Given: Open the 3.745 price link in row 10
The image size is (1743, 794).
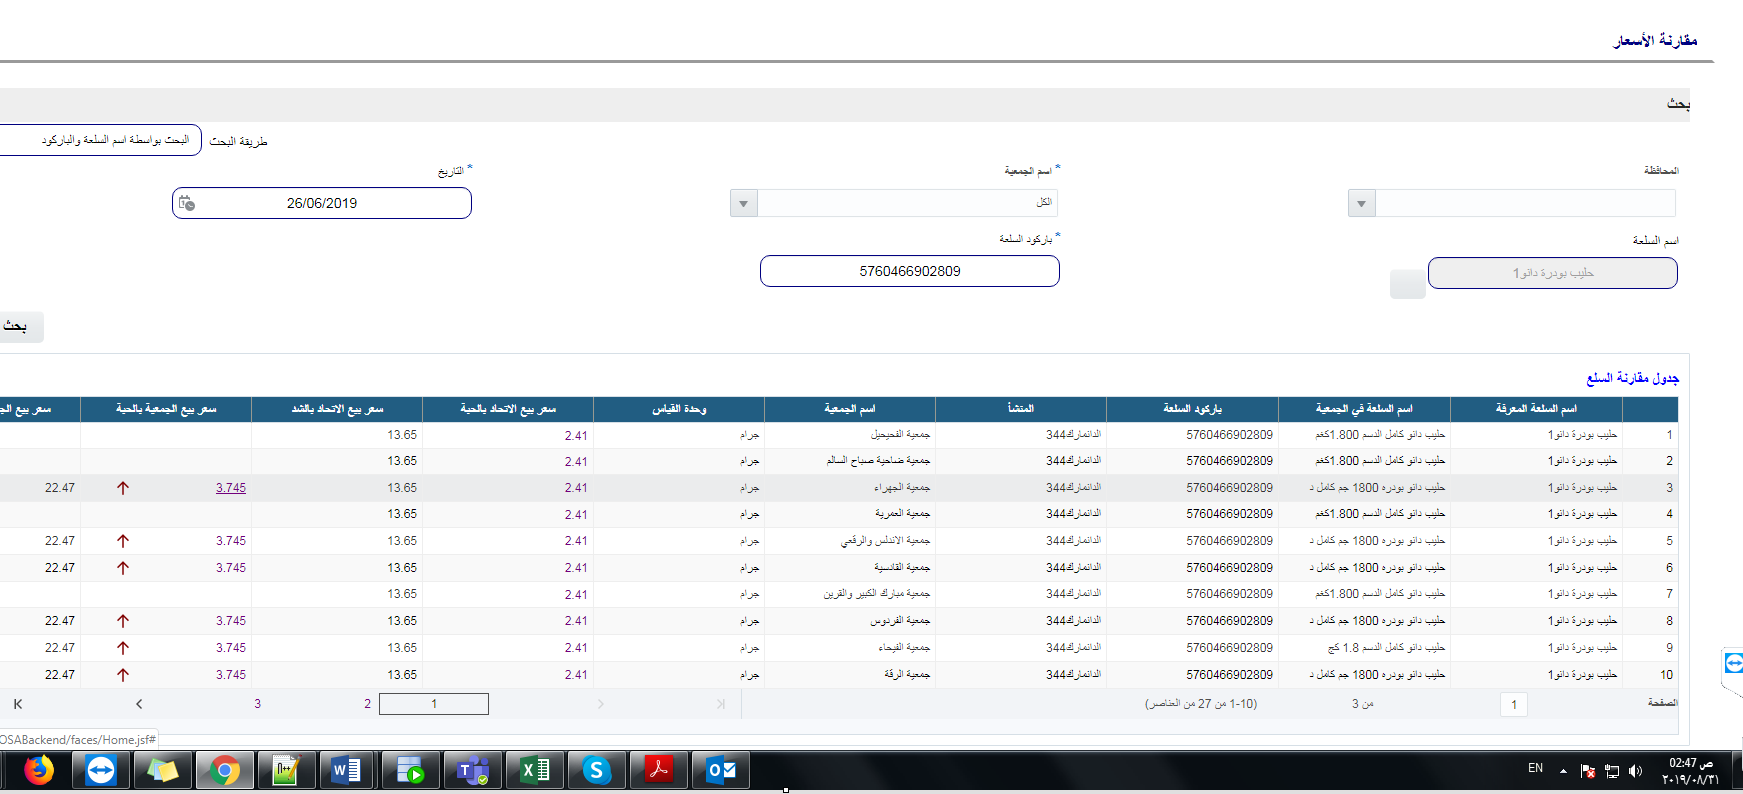Looking at the screenshot, I should click(x=230, y=675).
